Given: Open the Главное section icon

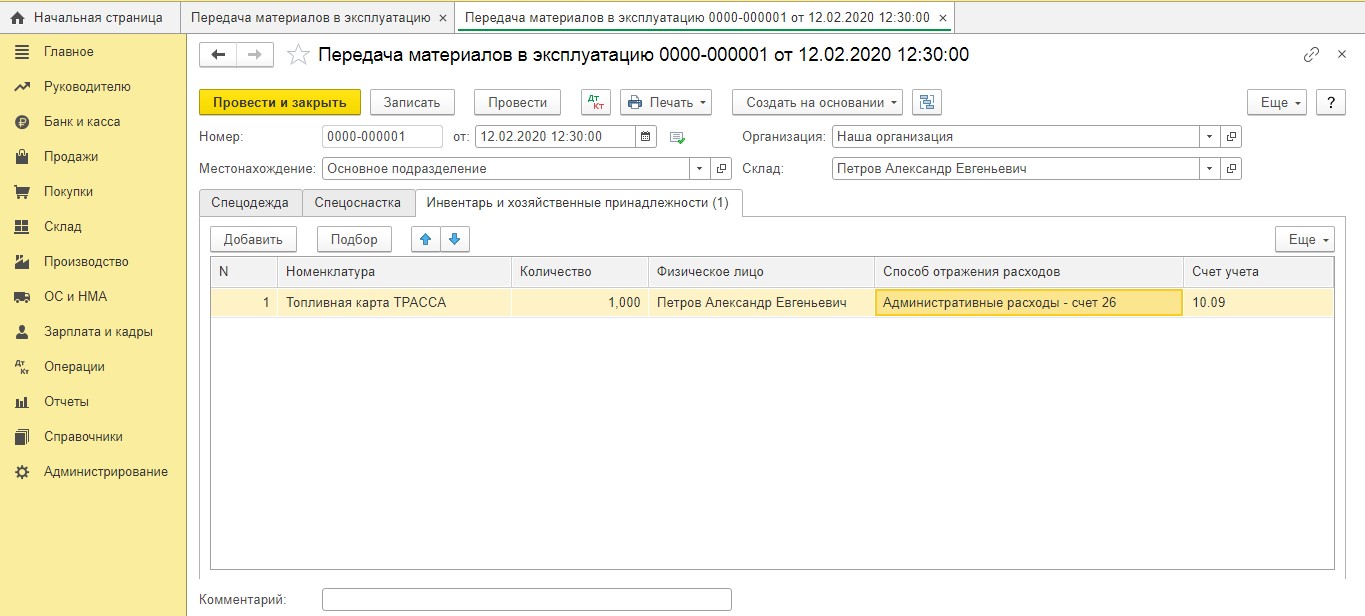Looking at the screenshot, I should tap(22, 52).
